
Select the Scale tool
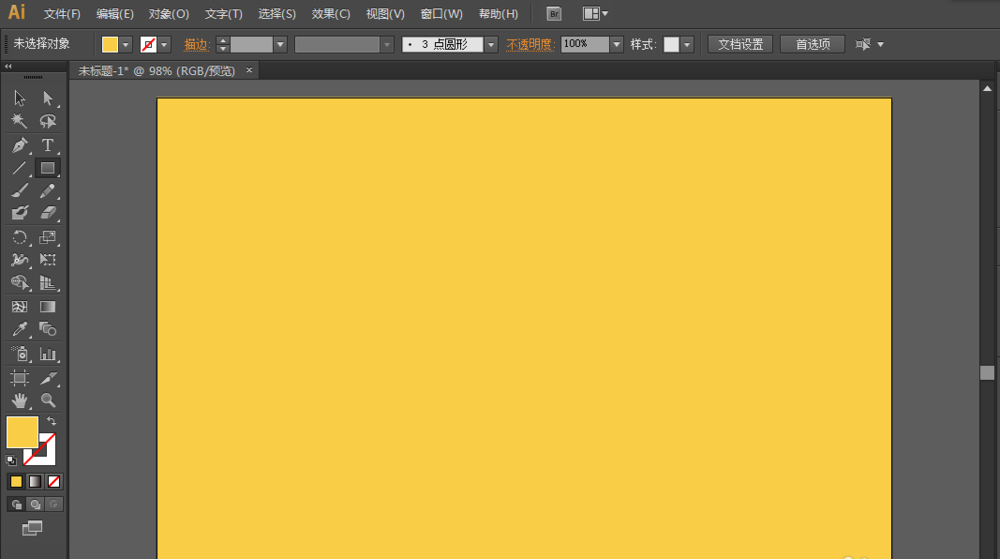click(47, 237)
